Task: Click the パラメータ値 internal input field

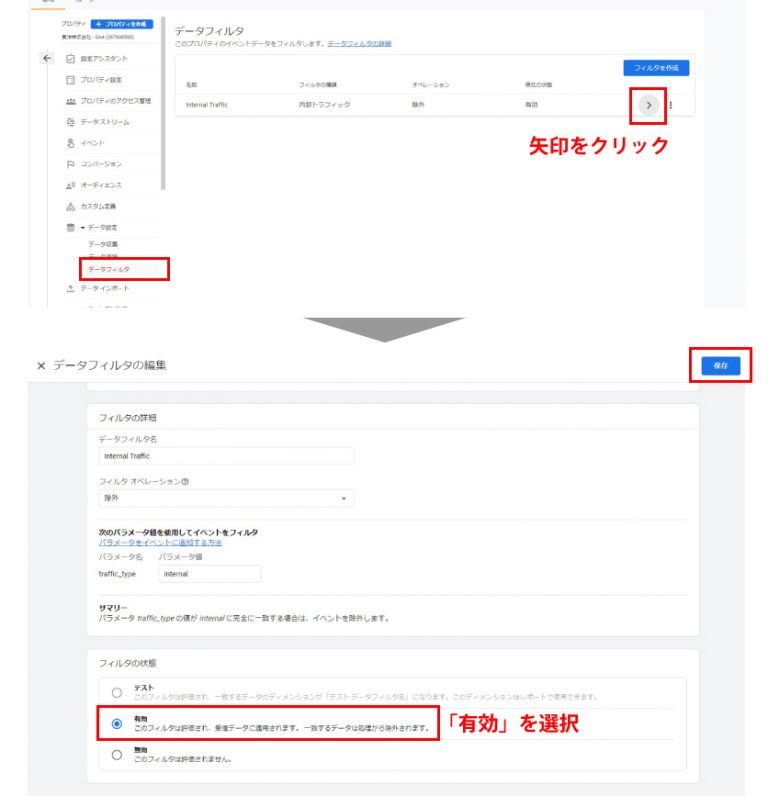Action: click(210, 574)
